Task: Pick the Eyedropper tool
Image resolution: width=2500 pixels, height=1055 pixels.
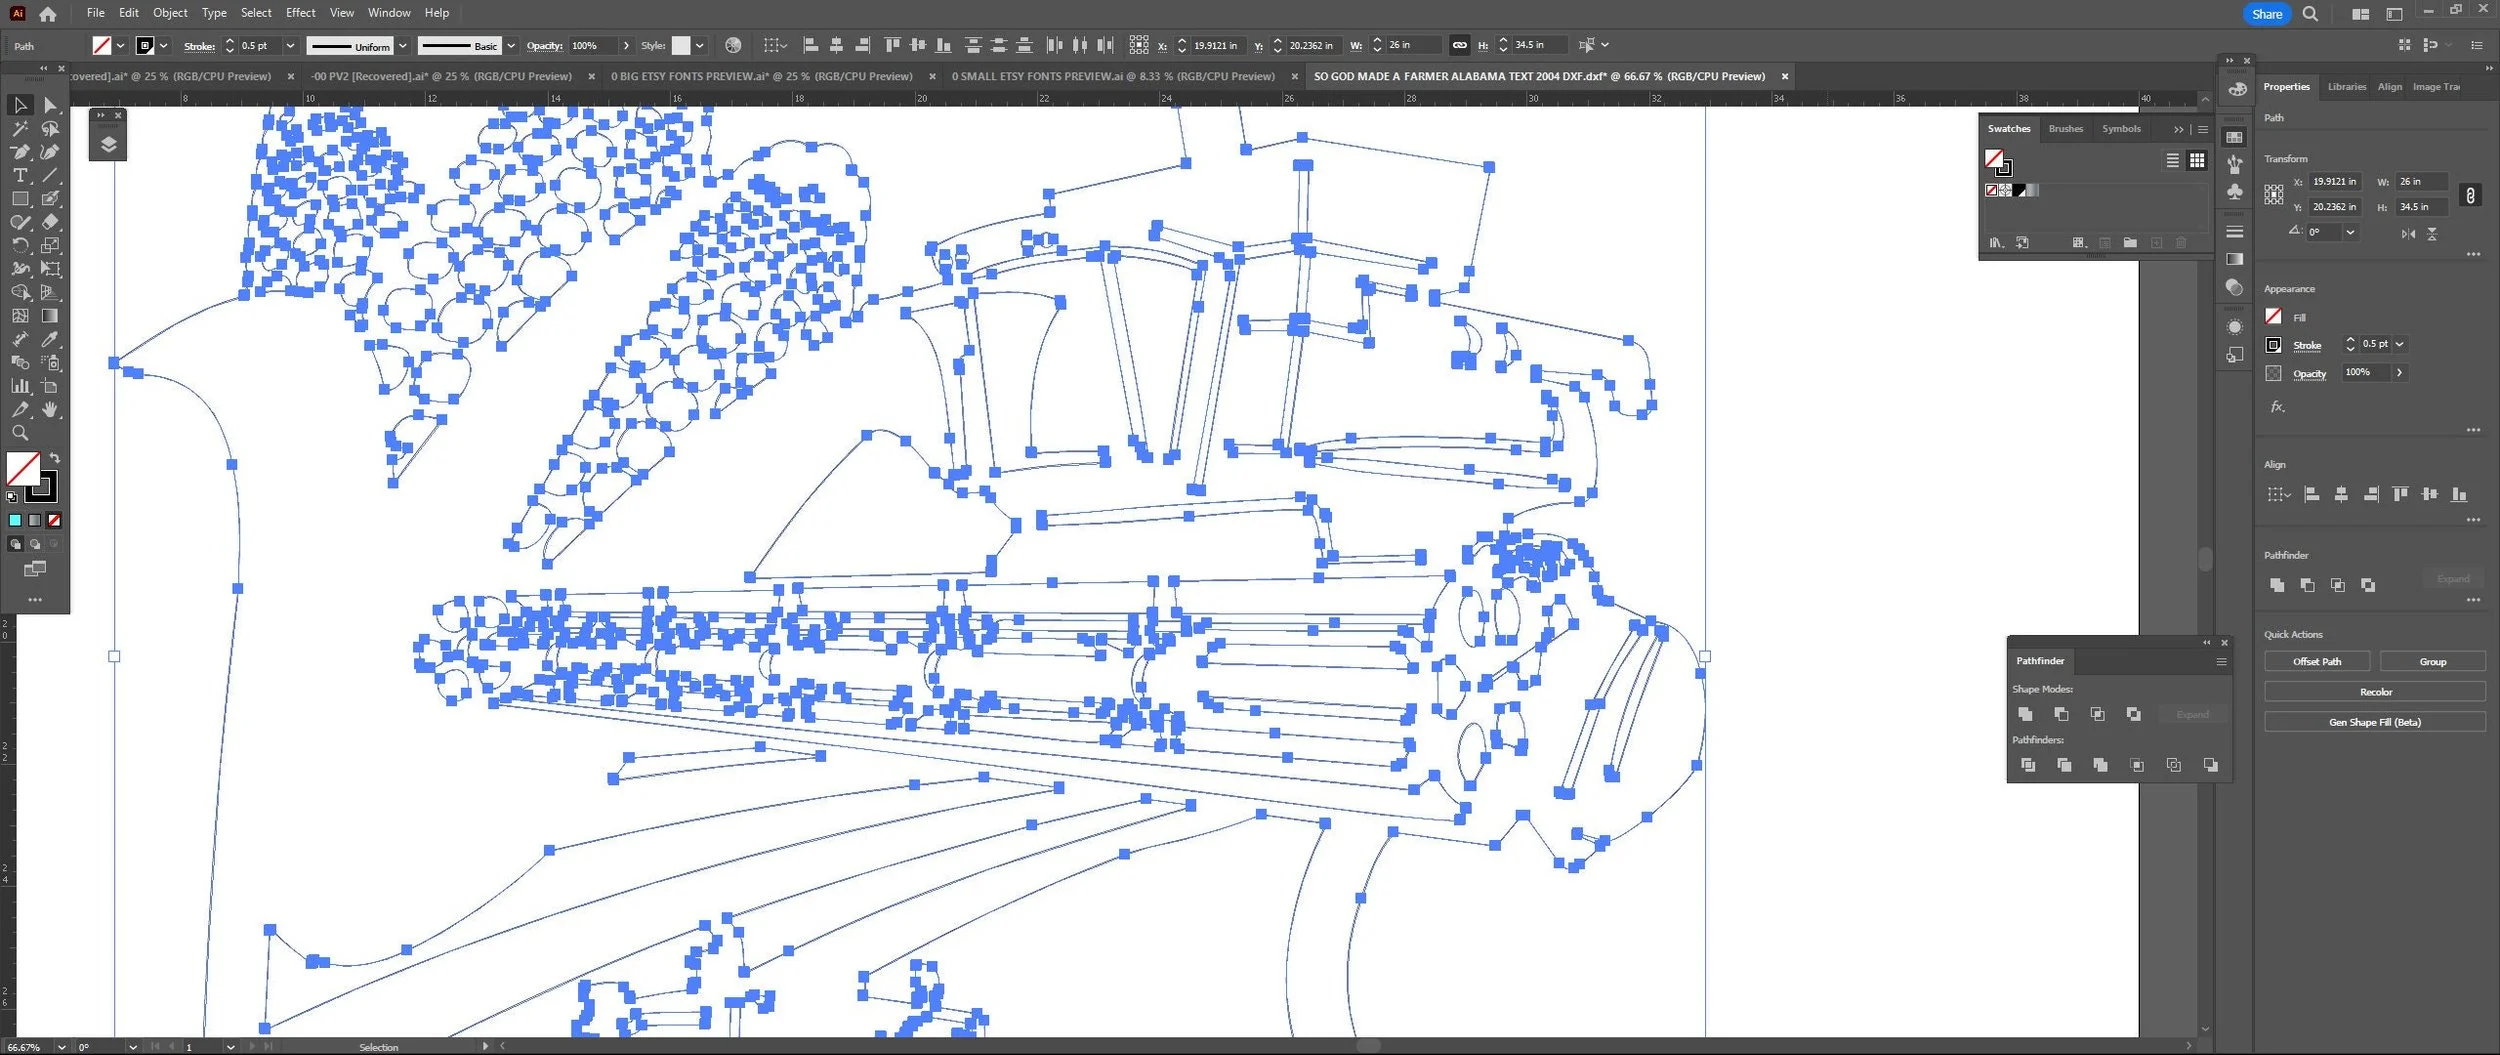Action: pos(50,339)
